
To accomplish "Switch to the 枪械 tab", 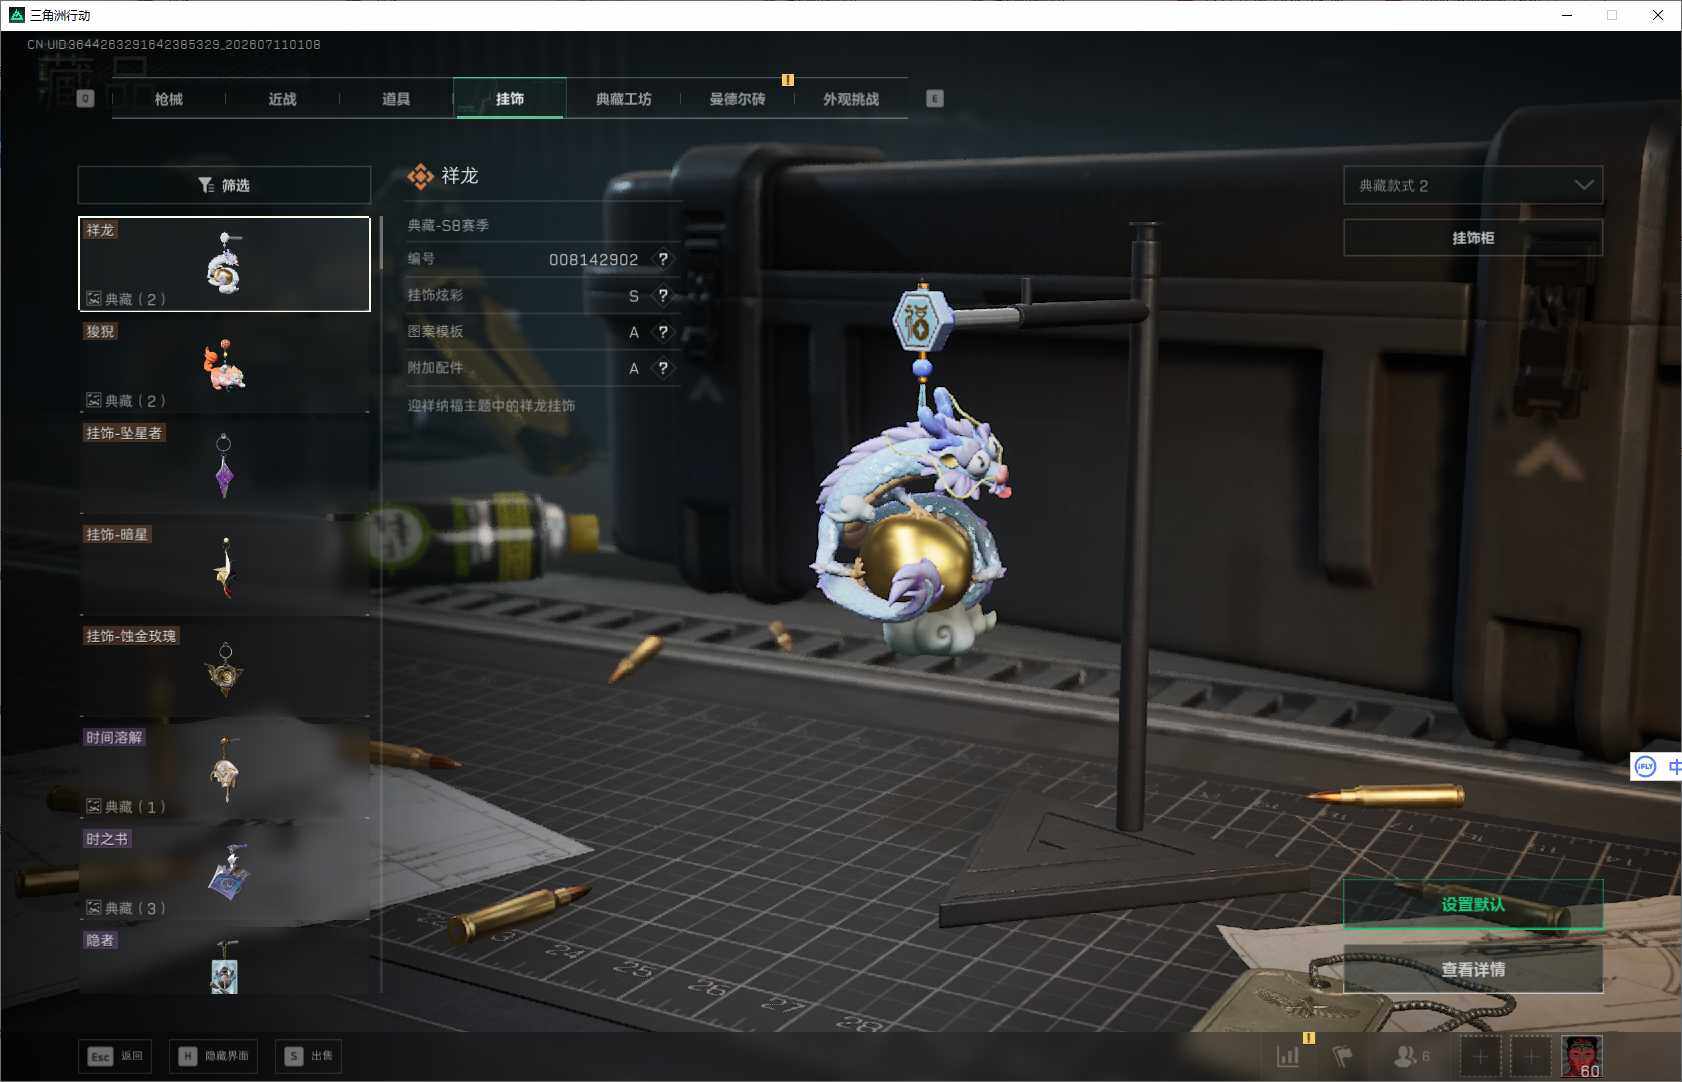I will point(169,99).
